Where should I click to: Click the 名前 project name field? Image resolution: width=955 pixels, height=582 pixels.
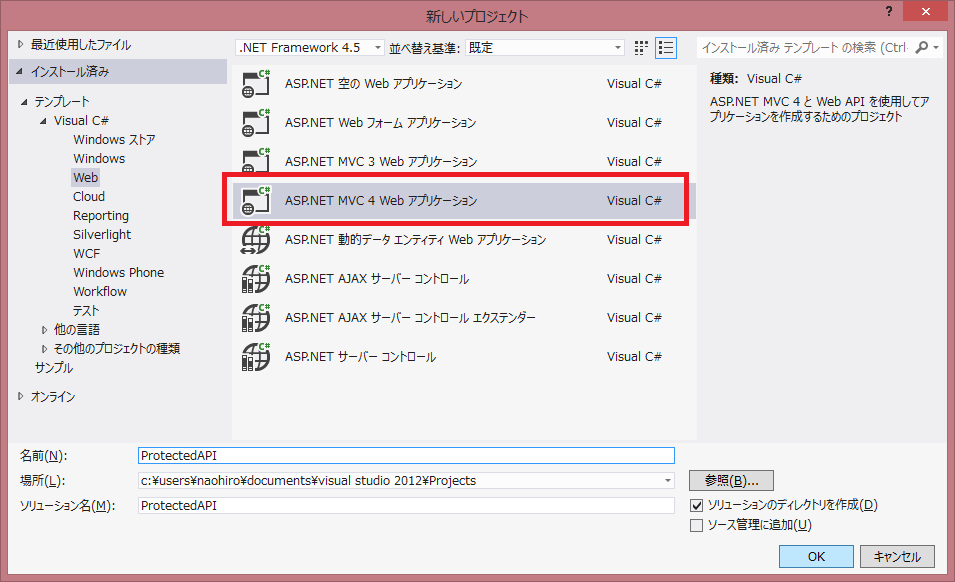[406, 455]
